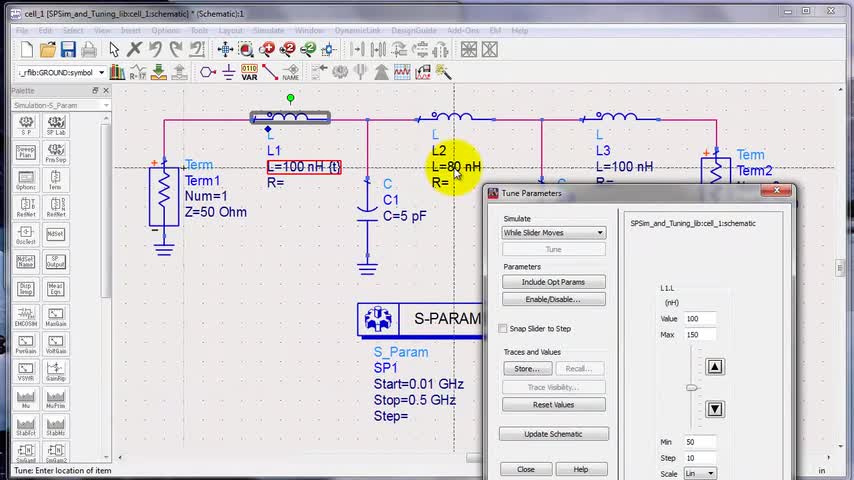This screenshot has width=854, height=480.
Task: Undock the Palette panel
Action: point(95,90)
